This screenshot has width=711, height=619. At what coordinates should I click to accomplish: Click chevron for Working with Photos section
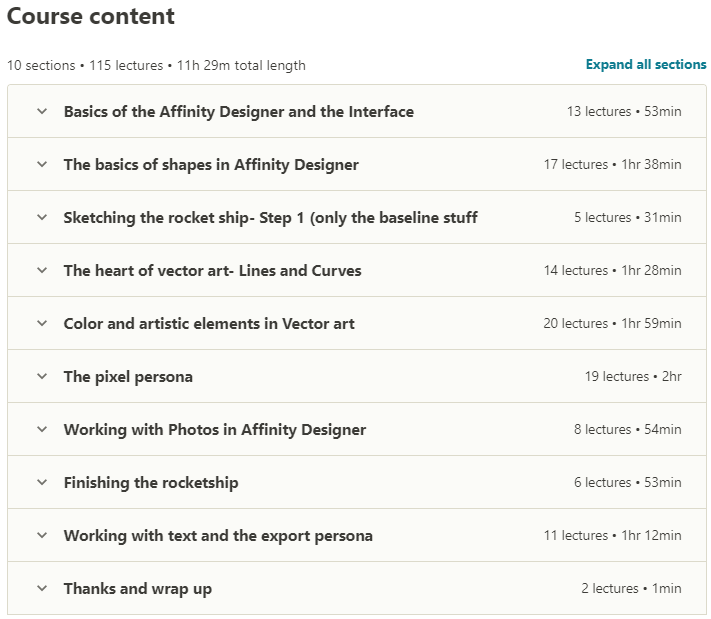(42, 429)
